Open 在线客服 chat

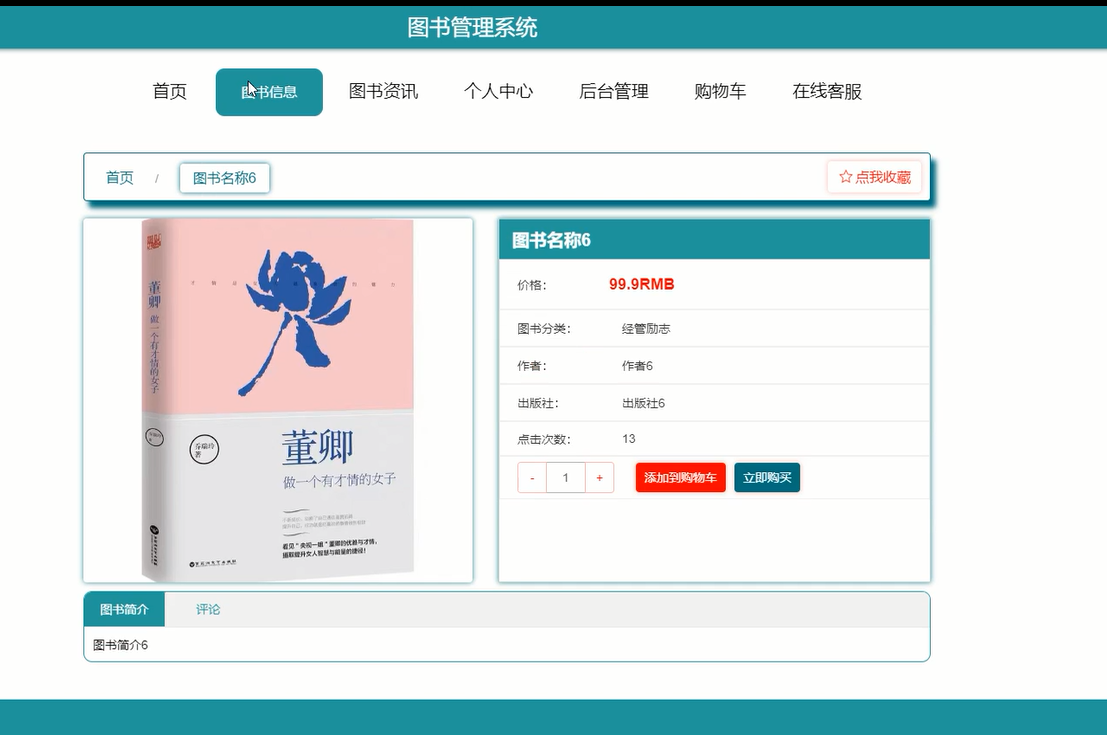point(827,92)
